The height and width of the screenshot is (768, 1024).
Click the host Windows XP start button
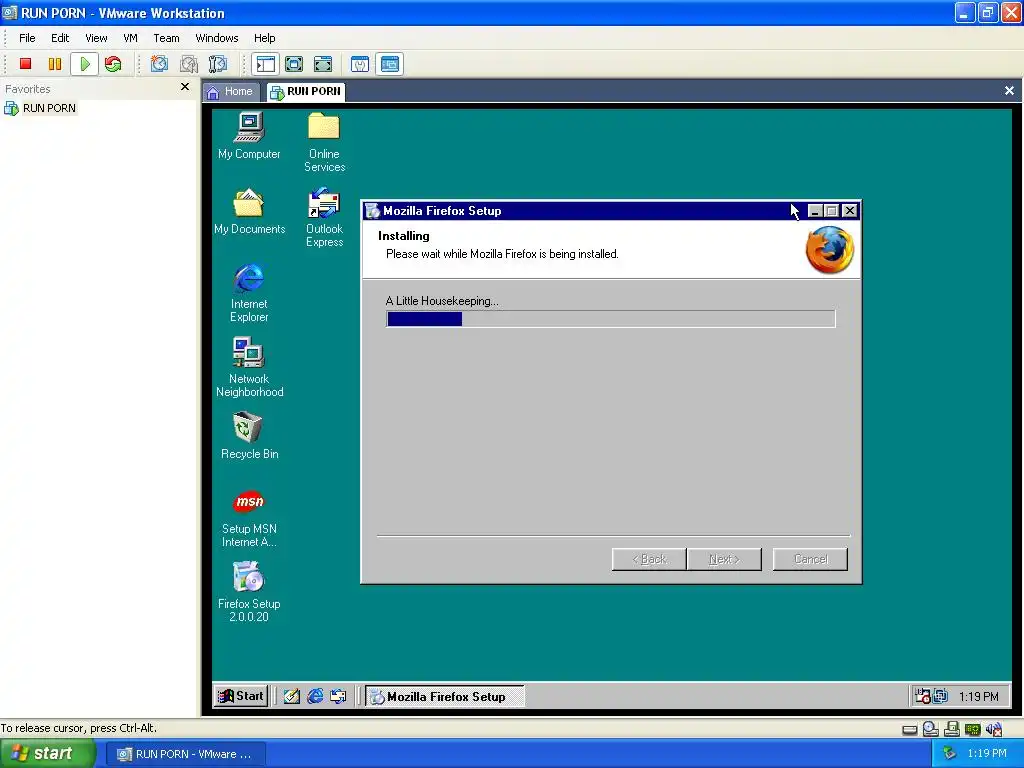coord(46,754)
